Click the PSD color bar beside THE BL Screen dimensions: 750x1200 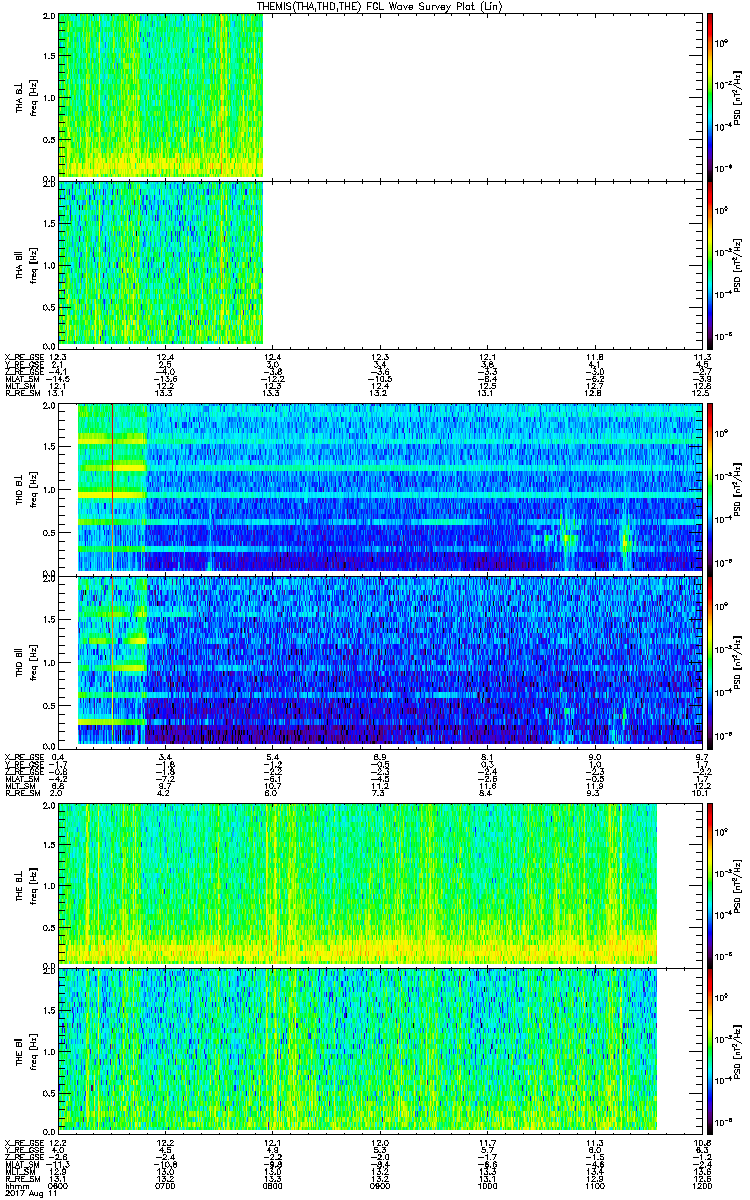click(x=710, y=884)
